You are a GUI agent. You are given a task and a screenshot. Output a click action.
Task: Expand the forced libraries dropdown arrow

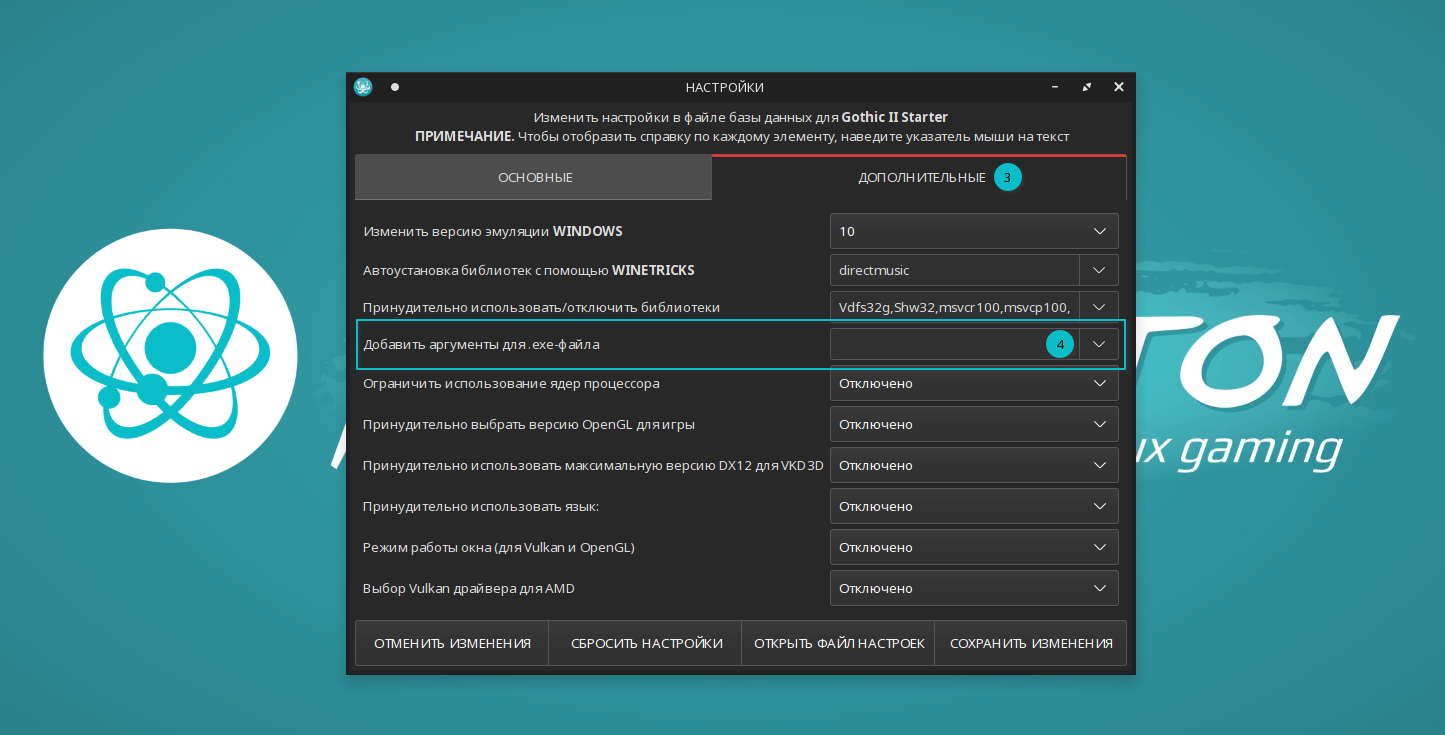point(1099,307)
